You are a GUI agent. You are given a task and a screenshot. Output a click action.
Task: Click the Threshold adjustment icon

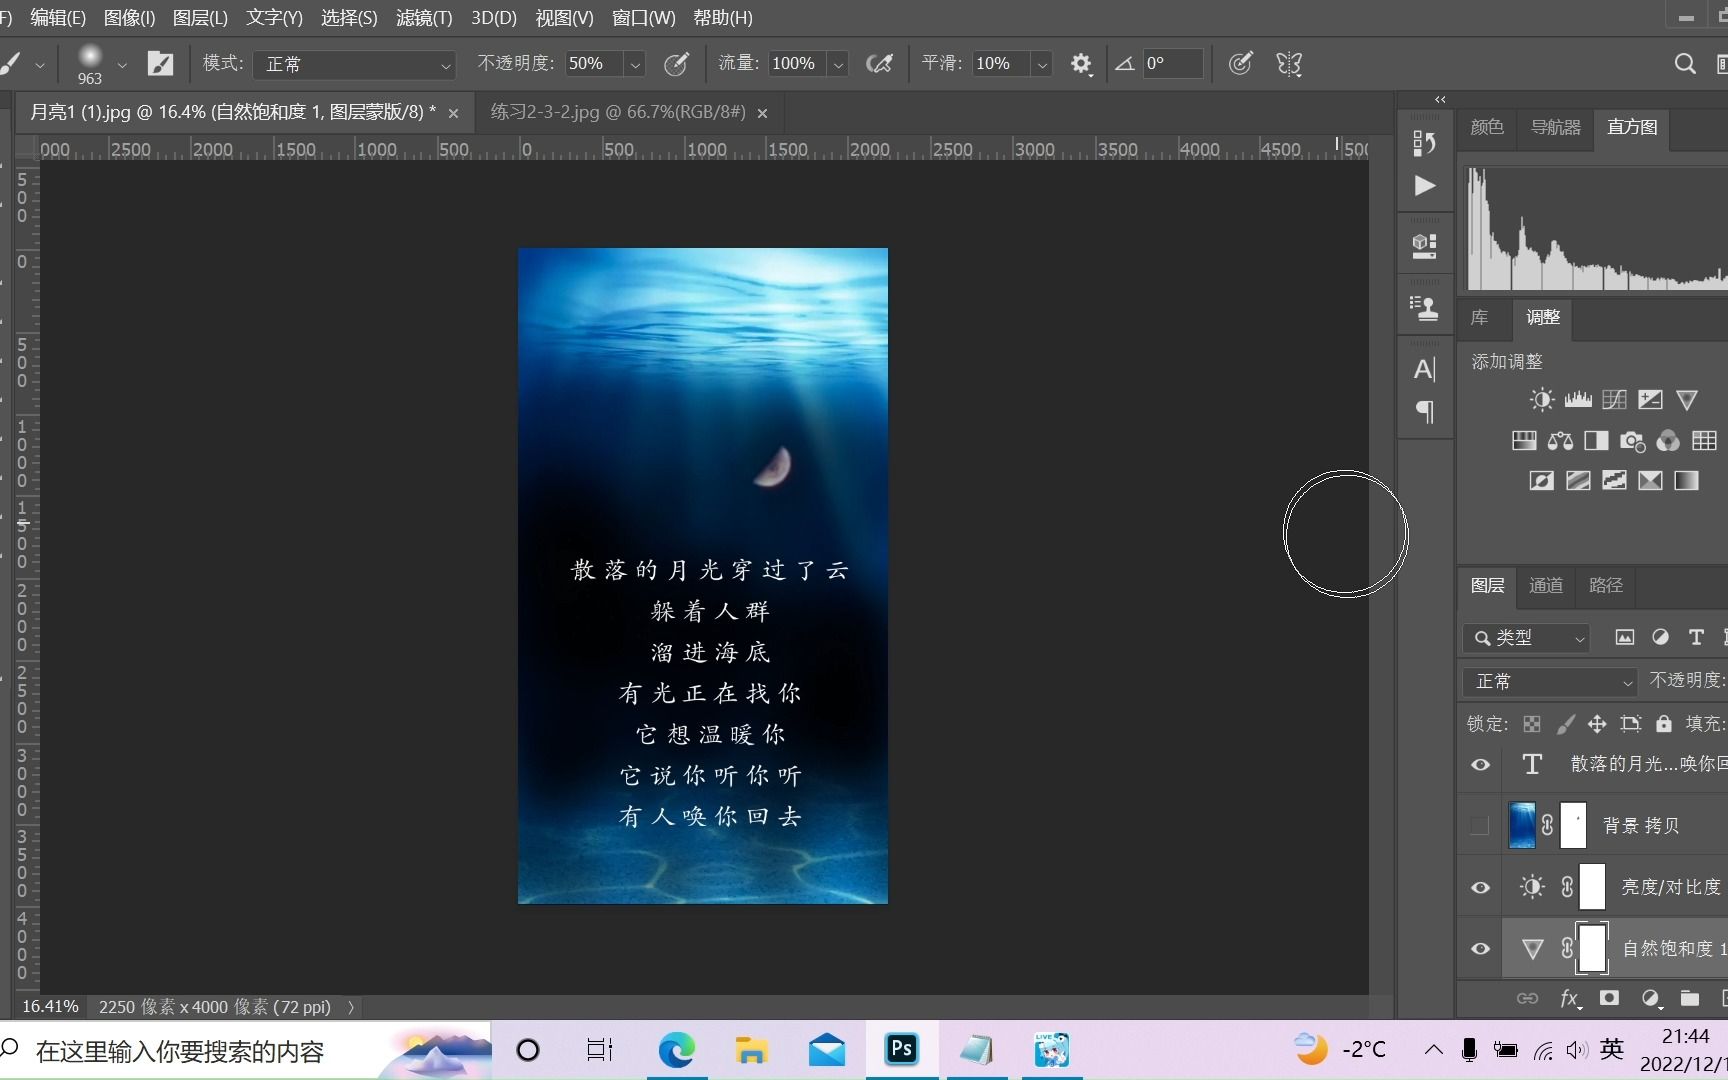pyautogui.click(x=1614, y=481)
